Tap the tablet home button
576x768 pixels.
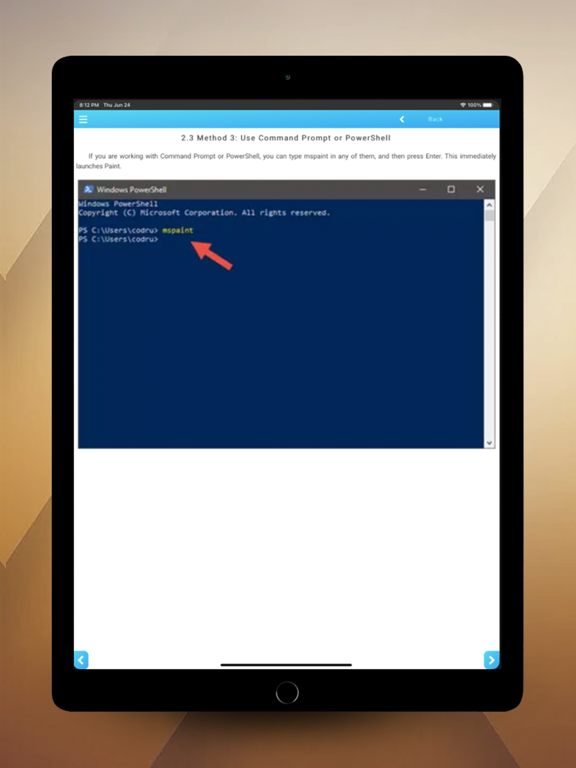coord(287,693)
